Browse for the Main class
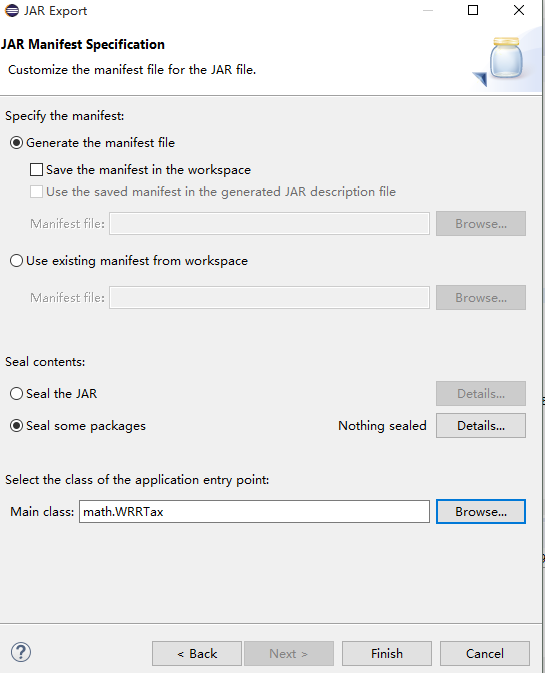Viewport: 545px width, 673px height. pyautogui.click(x=481, y=511)
